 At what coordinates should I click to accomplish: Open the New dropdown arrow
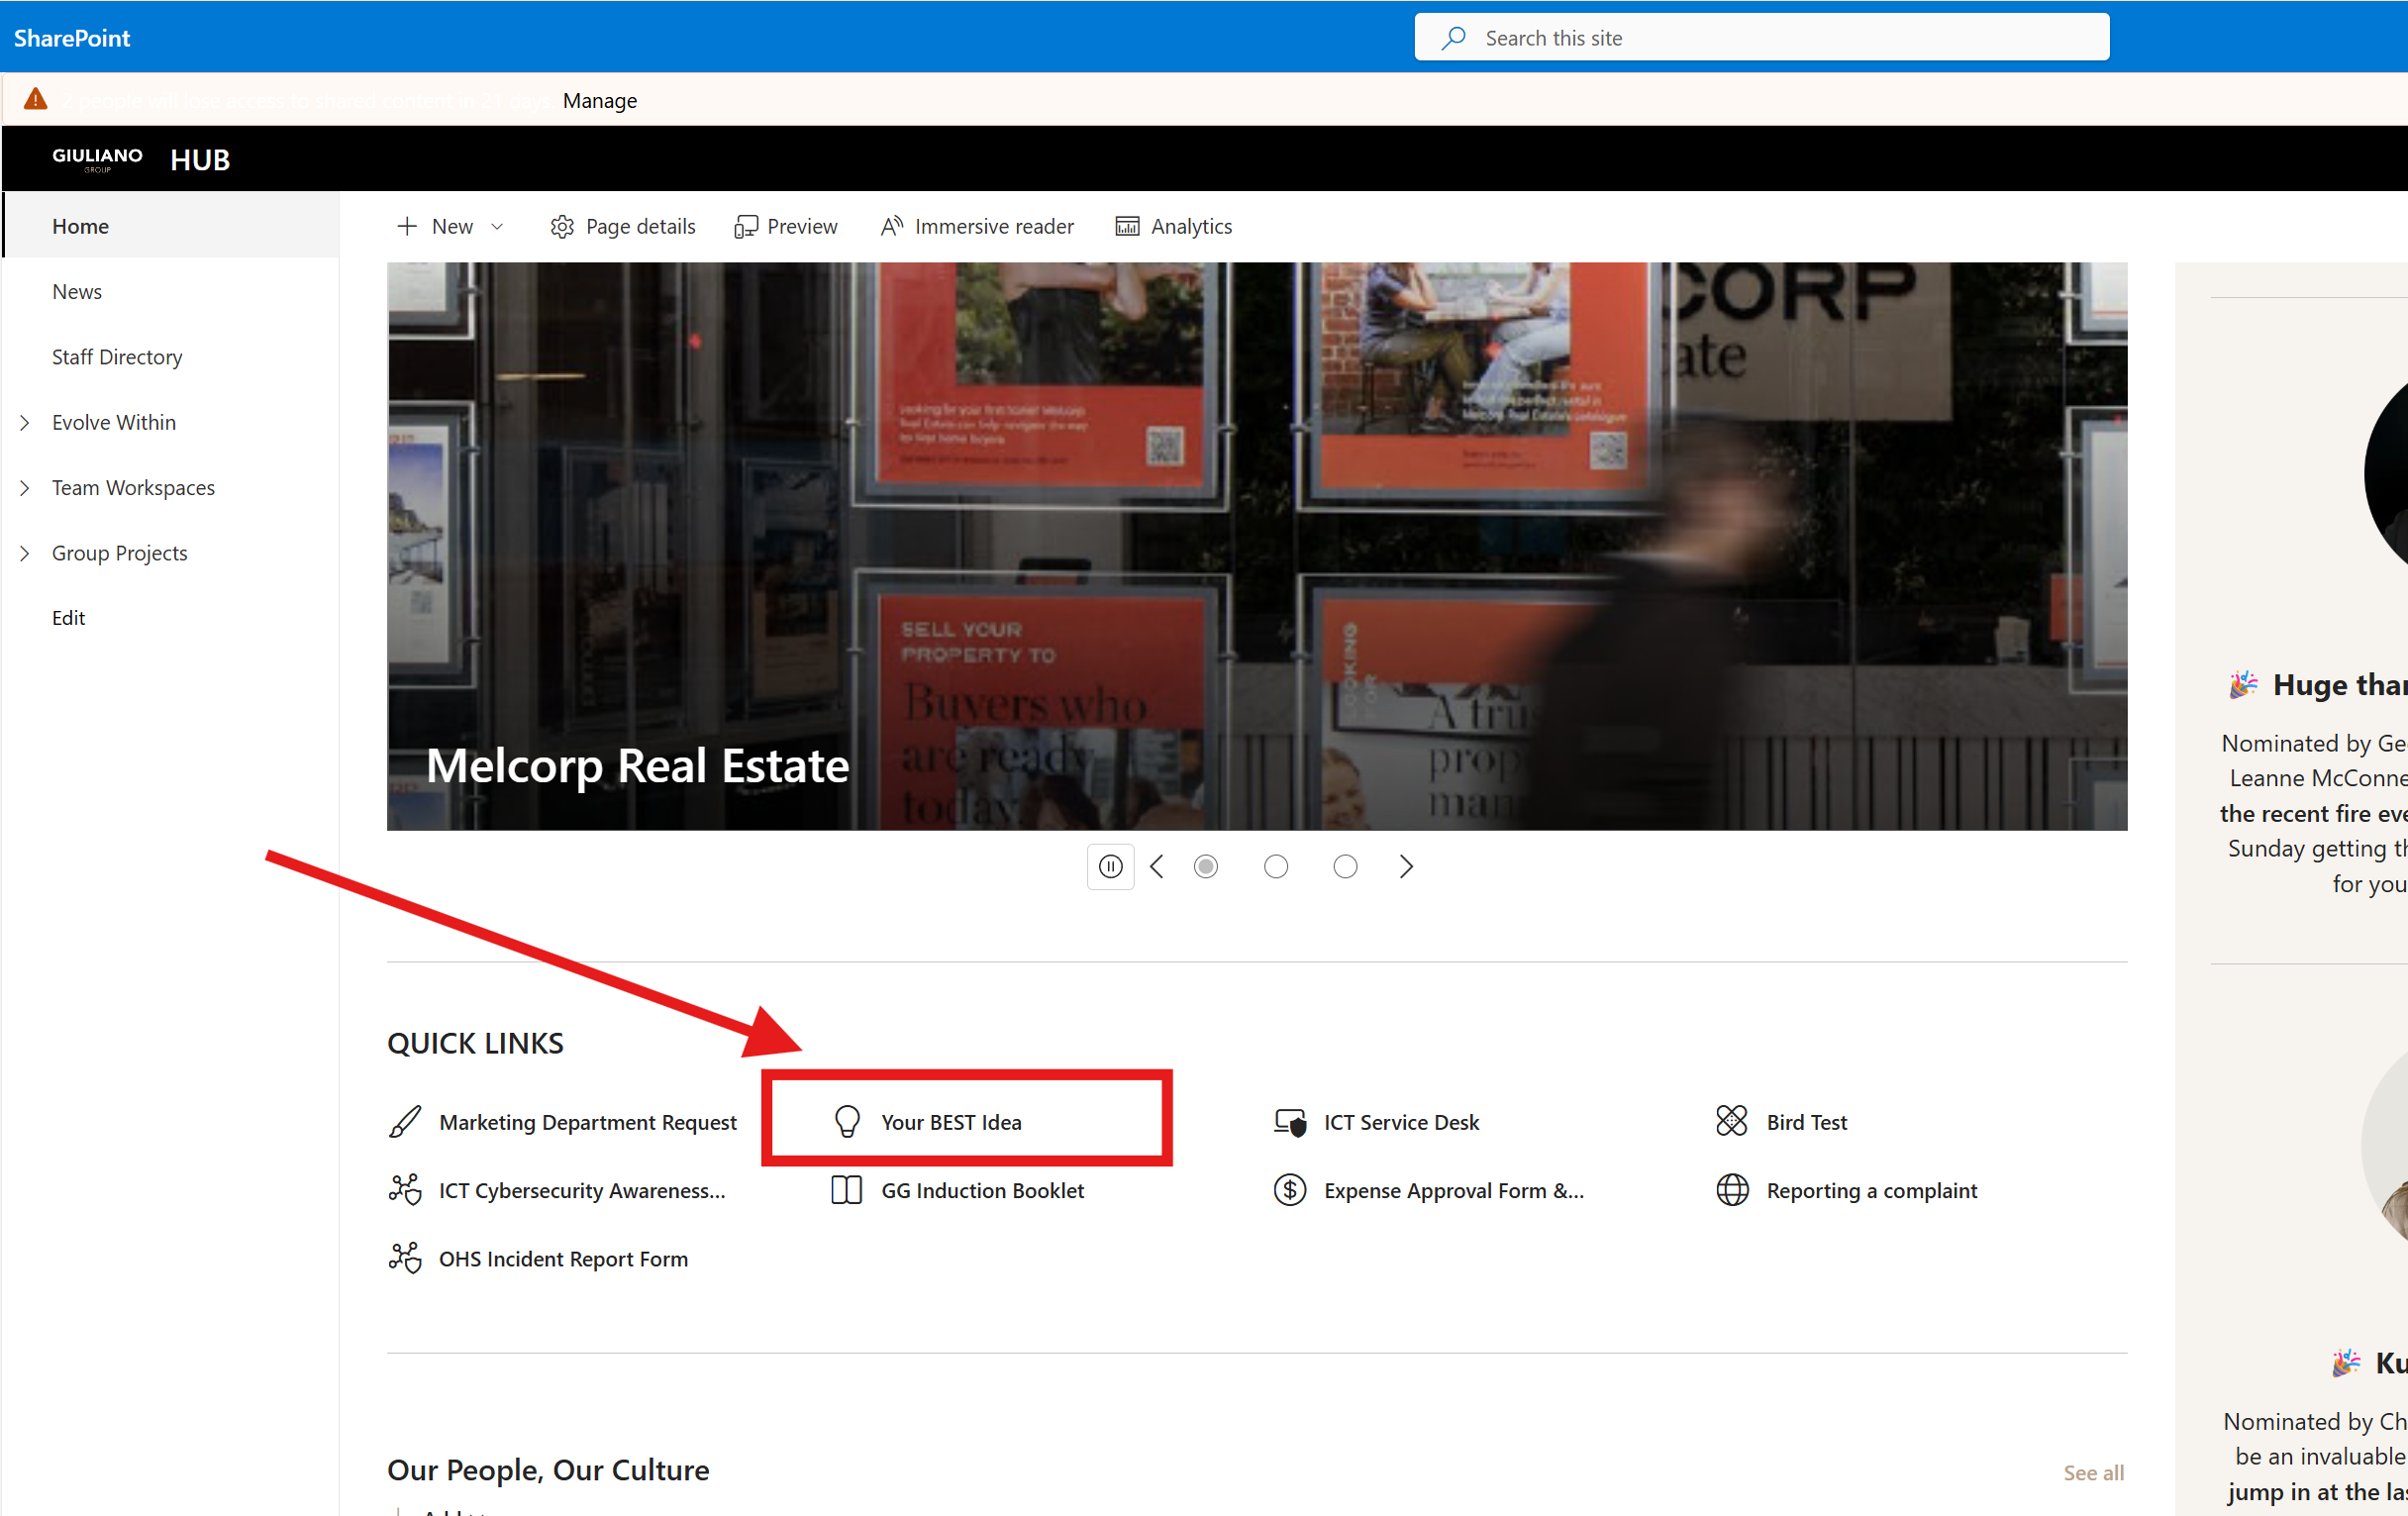[x=497, y=227]
